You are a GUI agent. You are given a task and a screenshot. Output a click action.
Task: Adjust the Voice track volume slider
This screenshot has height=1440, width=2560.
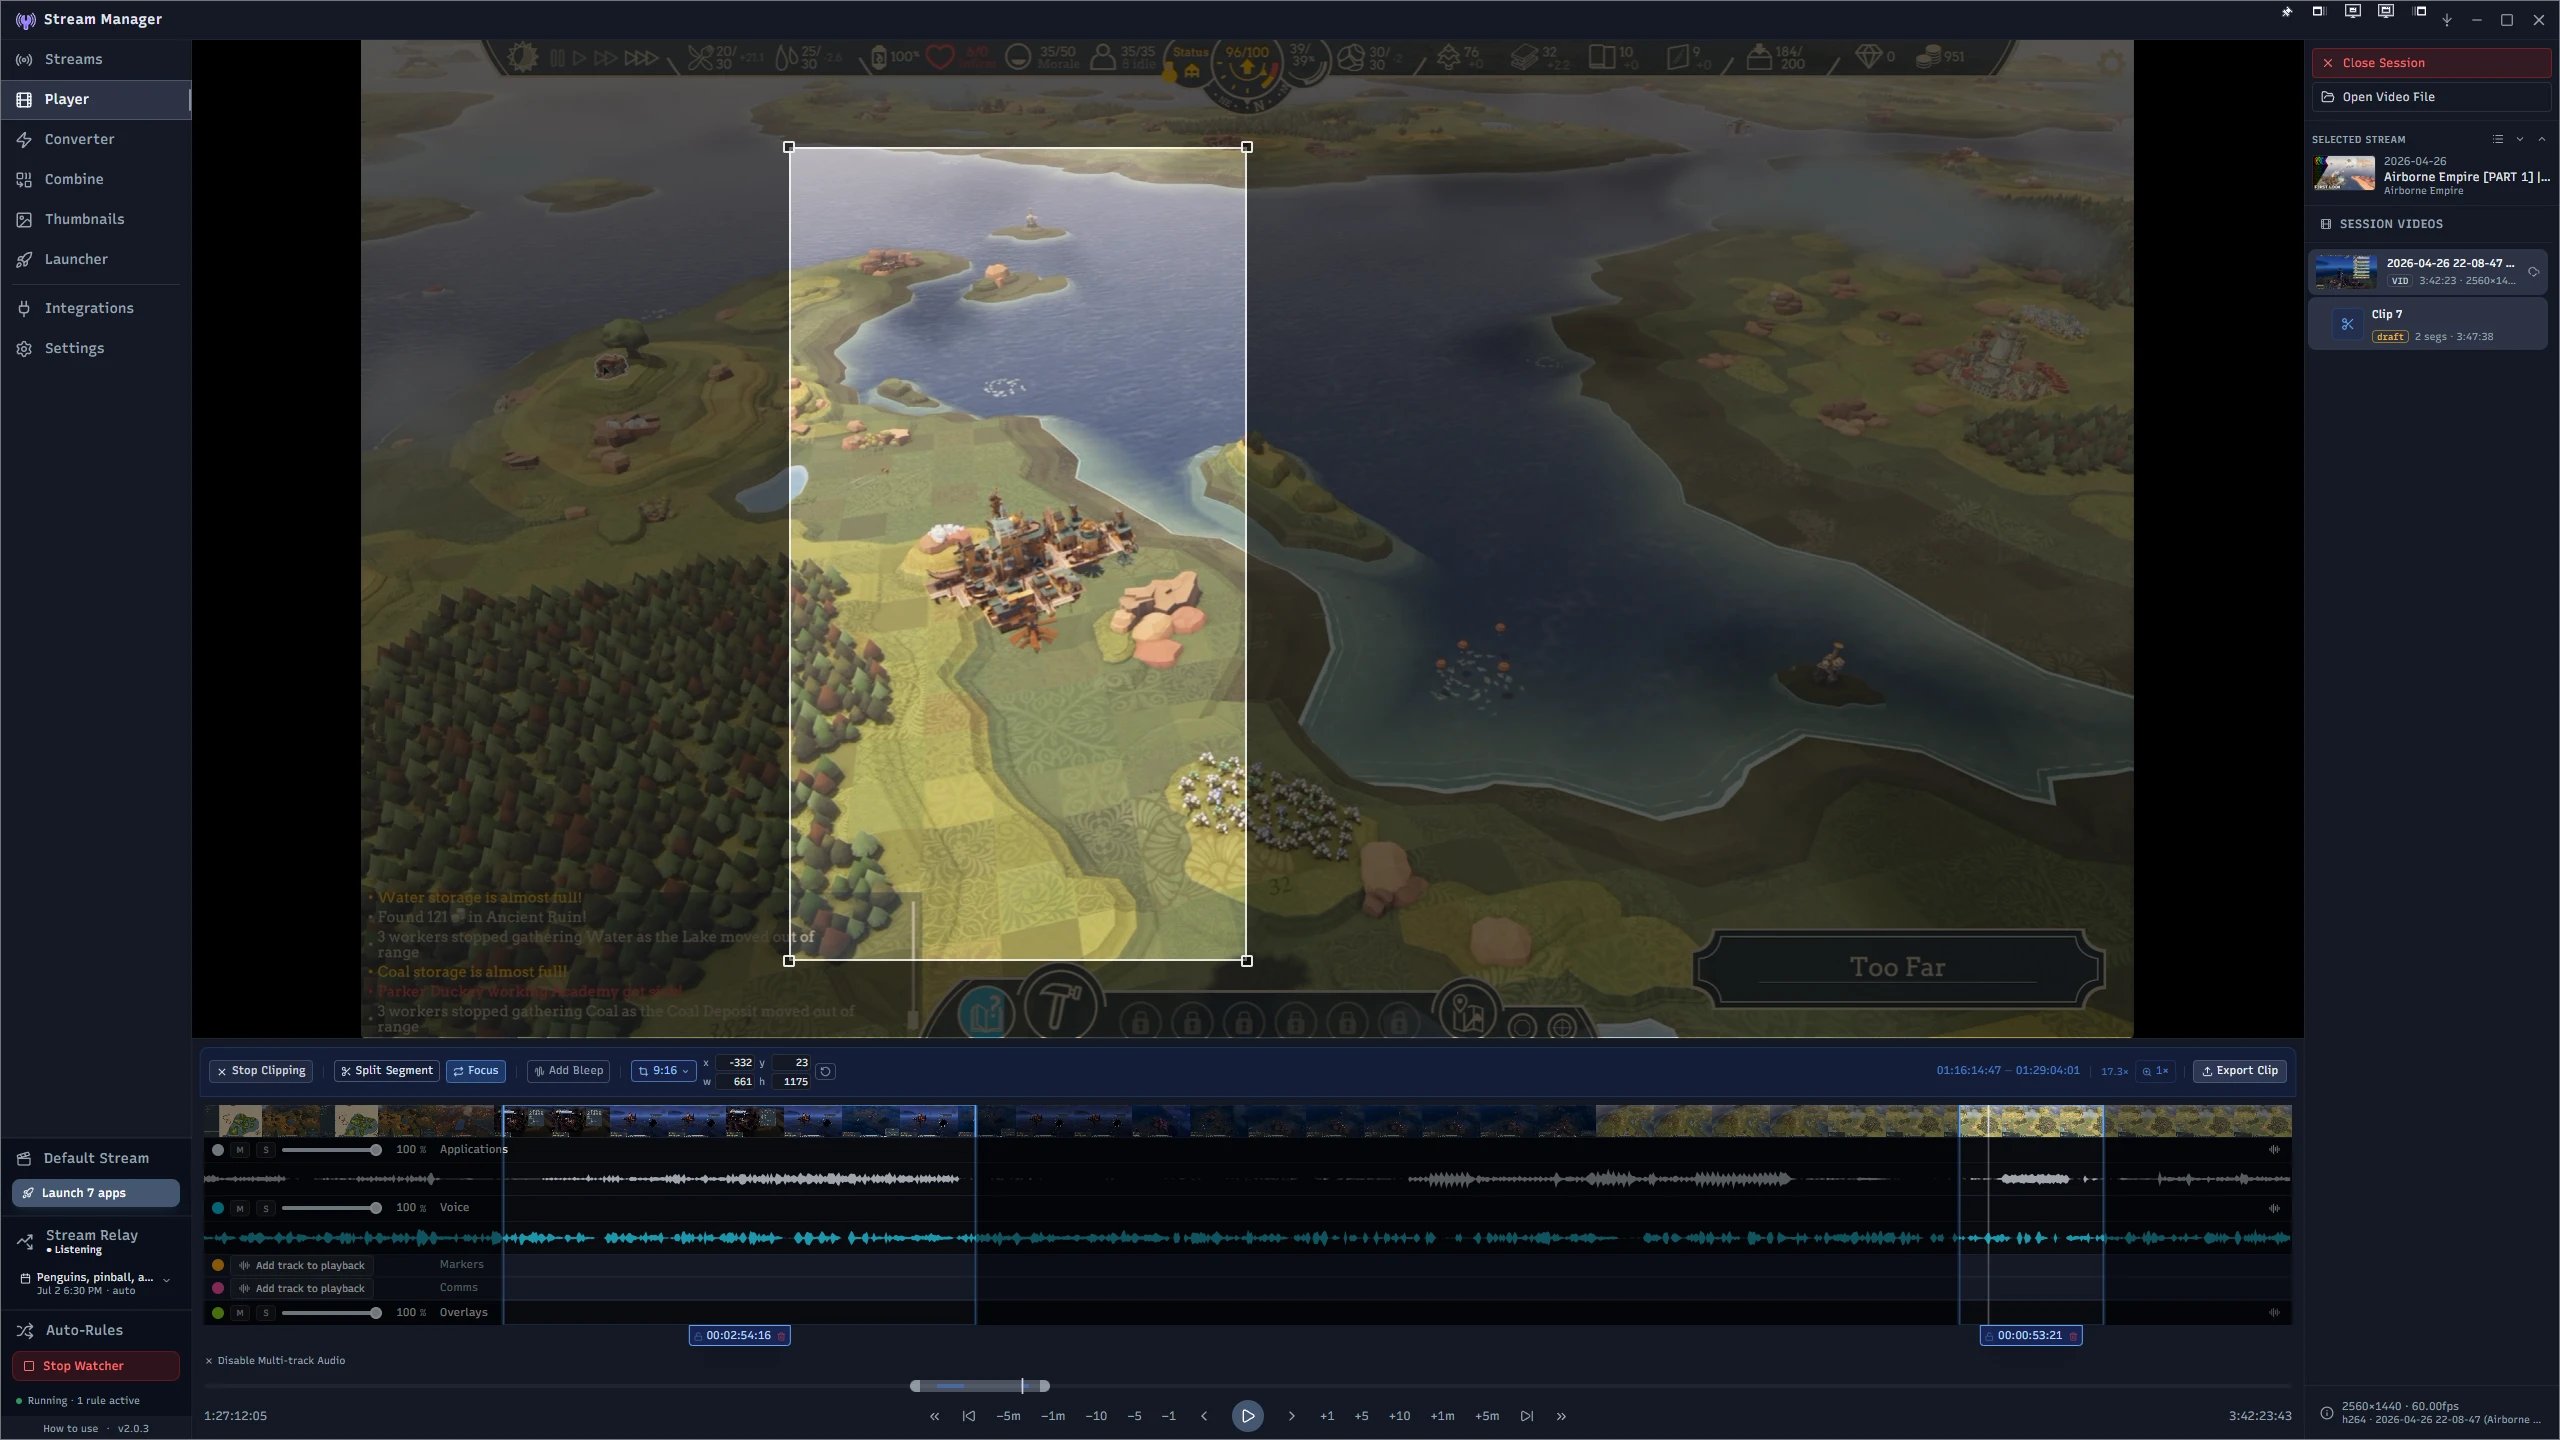coord(331,1208)
